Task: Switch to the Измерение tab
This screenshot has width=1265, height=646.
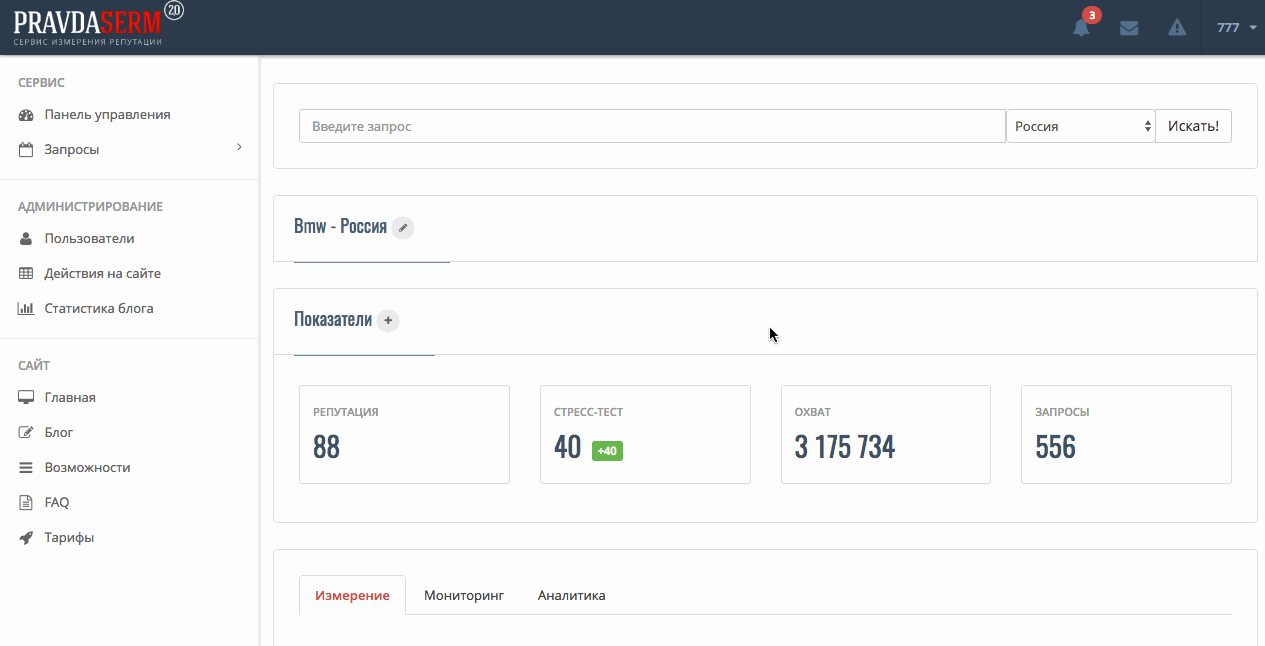Action: point(352,595)
